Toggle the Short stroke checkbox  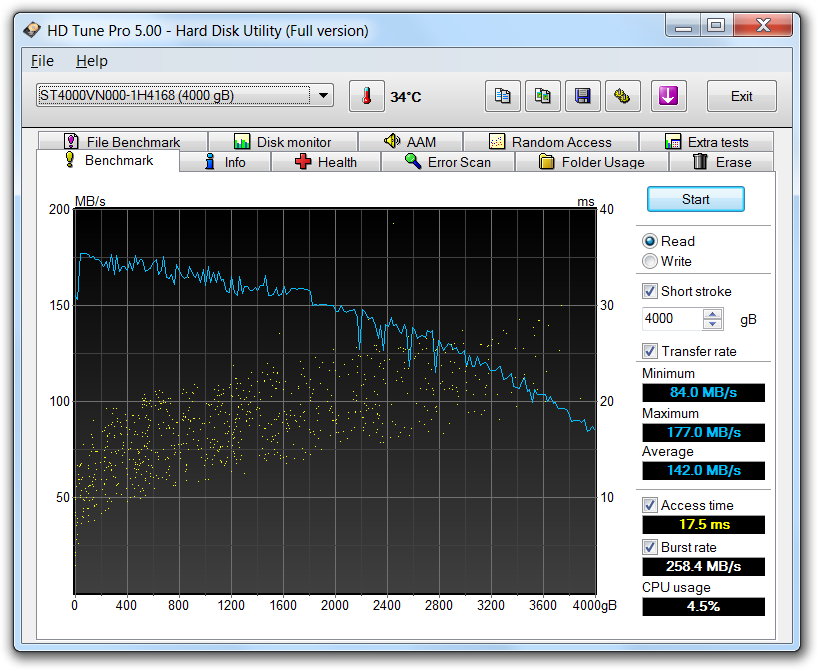coord(651,291)
